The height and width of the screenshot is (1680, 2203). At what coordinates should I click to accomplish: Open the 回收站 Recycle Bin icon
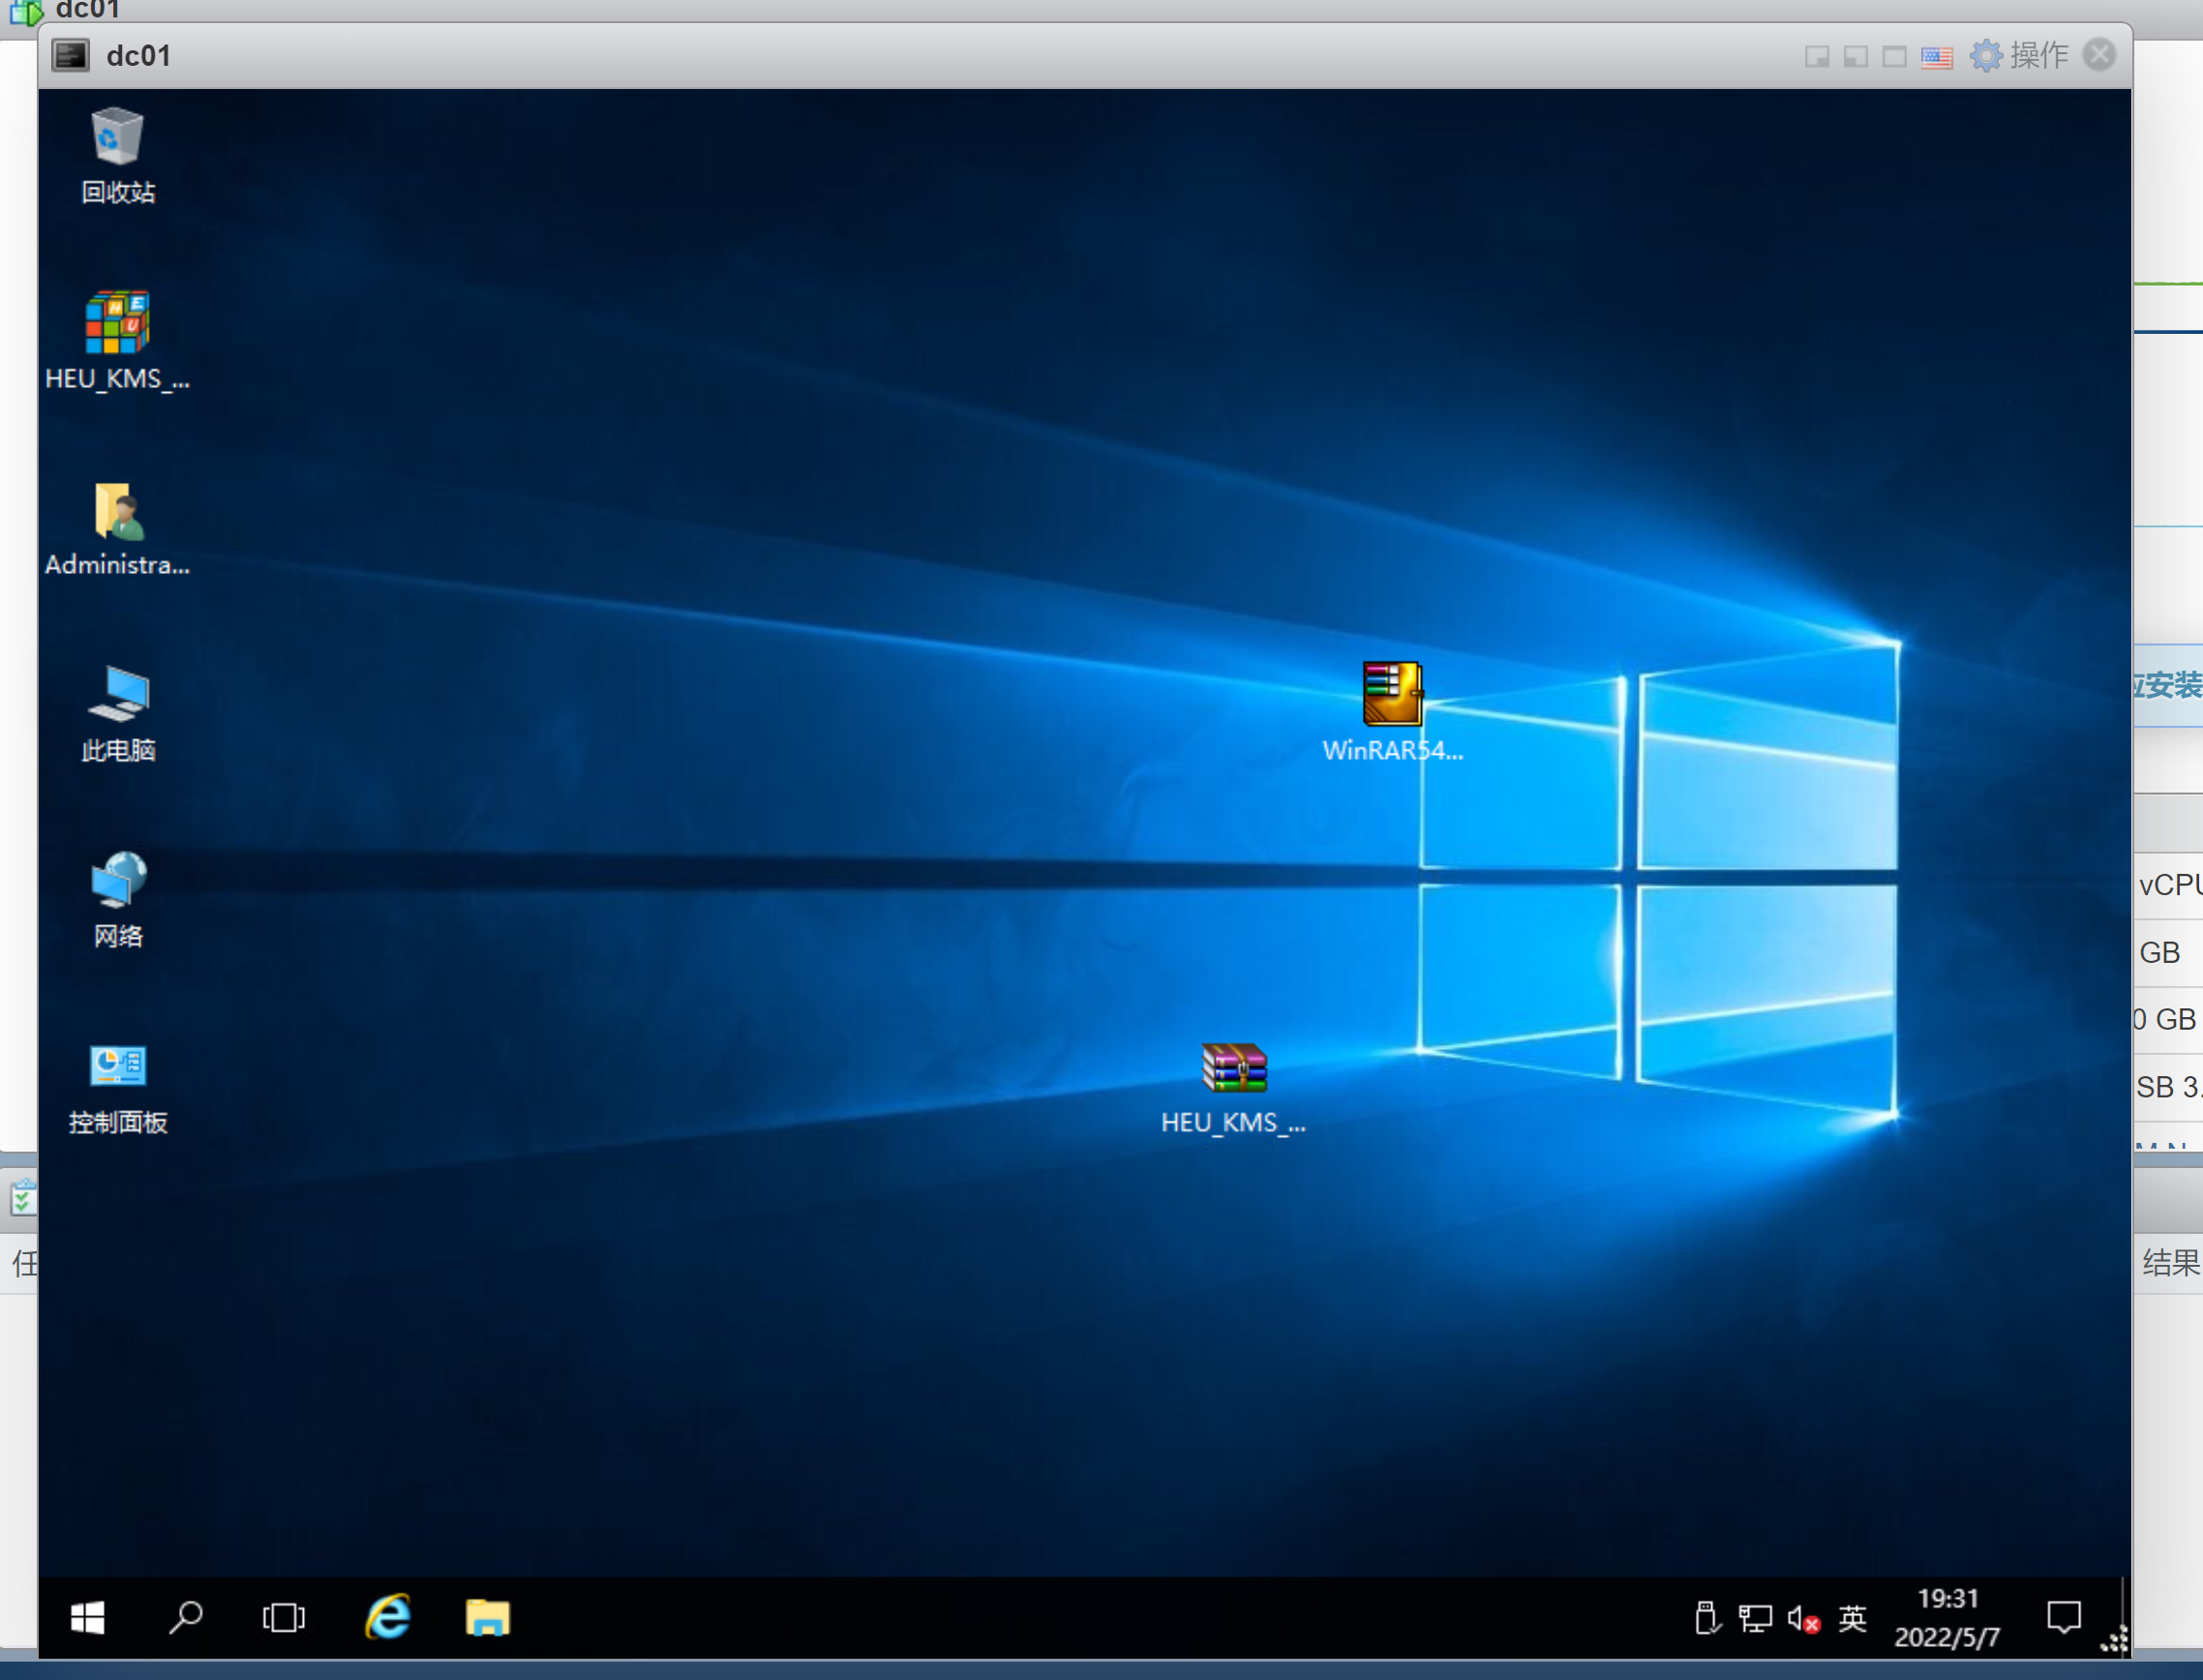(117, 137)
